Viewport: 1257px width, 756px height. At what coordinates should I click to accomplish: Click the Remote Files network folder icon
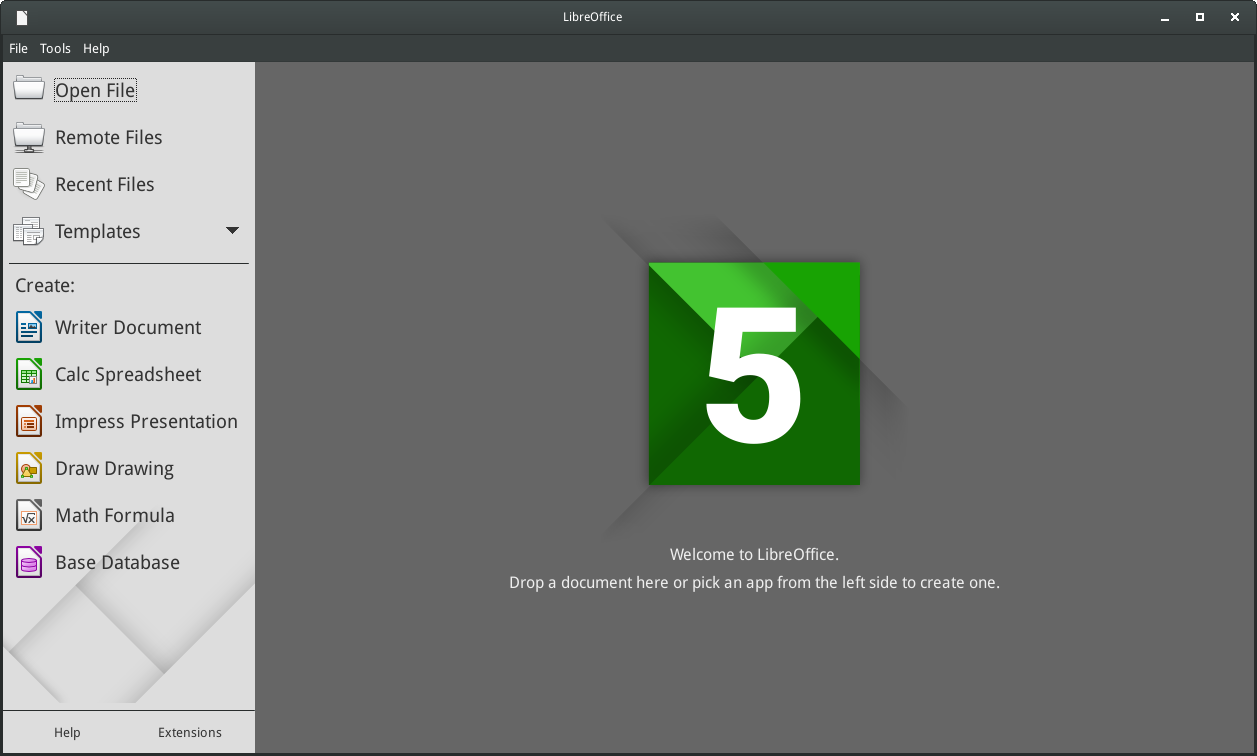coord(29,137)
